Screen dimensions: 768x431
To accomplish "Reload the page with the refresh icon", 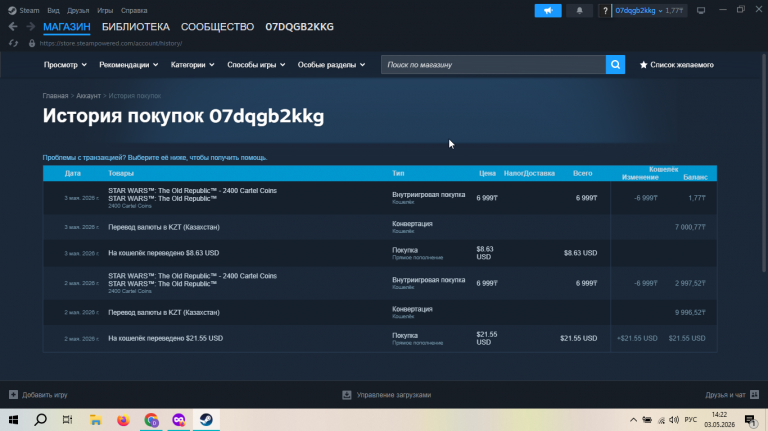I will tap(13, 43).
